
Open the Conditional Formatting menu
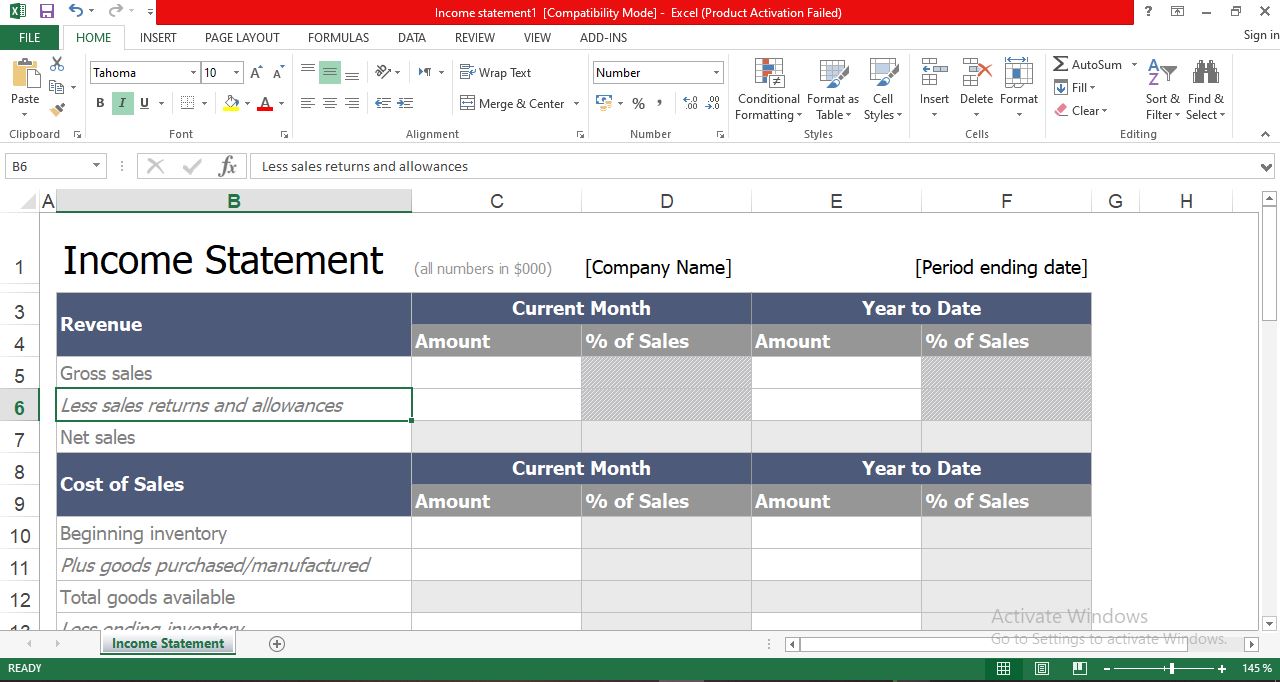coord(768,90)
